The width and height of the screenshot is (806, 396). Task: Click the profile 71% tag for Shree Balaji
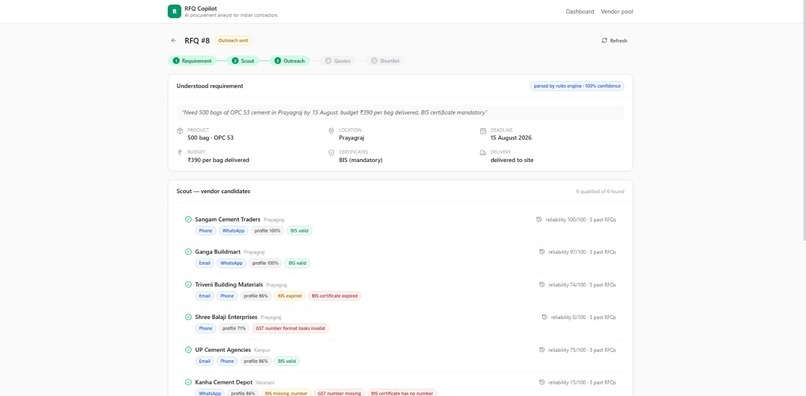(234, 329)
